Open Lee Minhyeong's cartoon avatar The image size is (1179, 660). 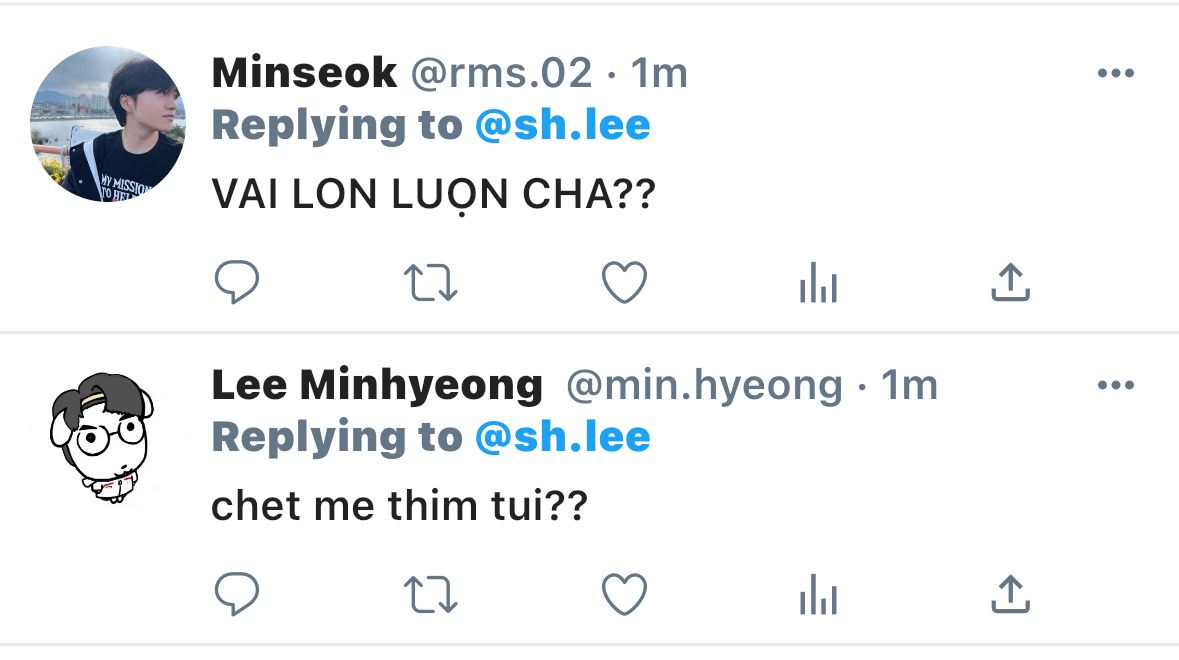(x=103, y=437)
